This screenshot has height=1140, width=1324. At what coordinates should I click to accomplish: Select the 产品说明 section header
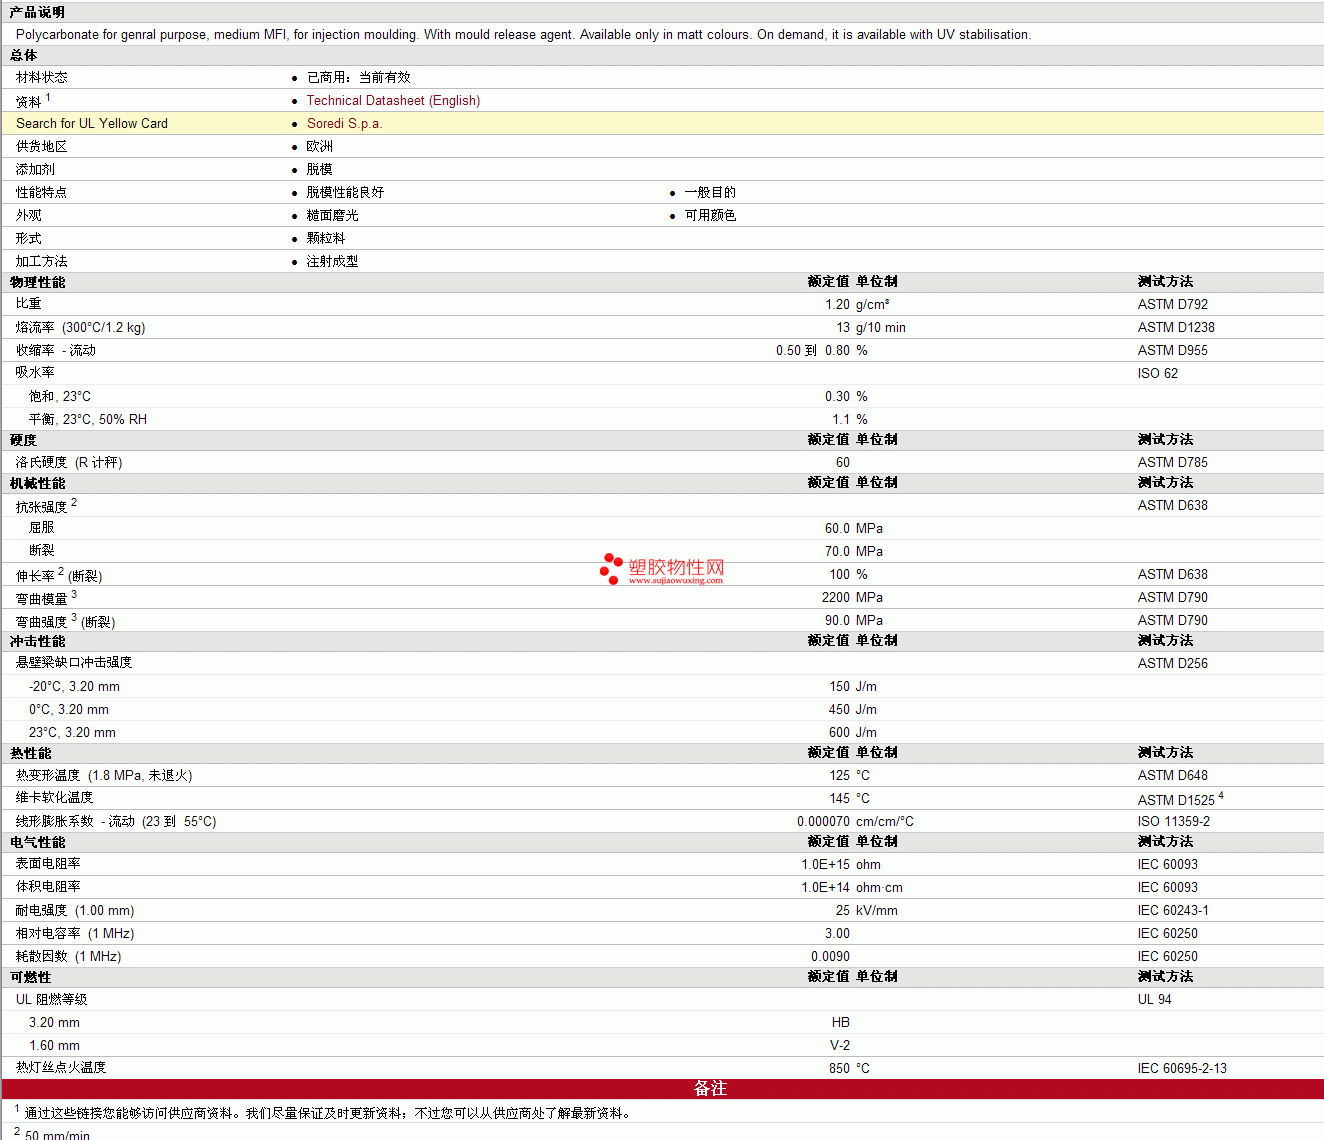pyautogui.click(x=37, y=12)
